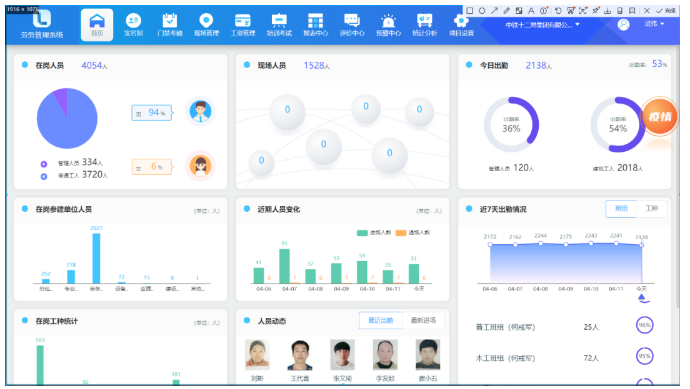Click the orange 疫情 floating button
This screenshot has height=389, width=690.
click(x=659, y=117)
